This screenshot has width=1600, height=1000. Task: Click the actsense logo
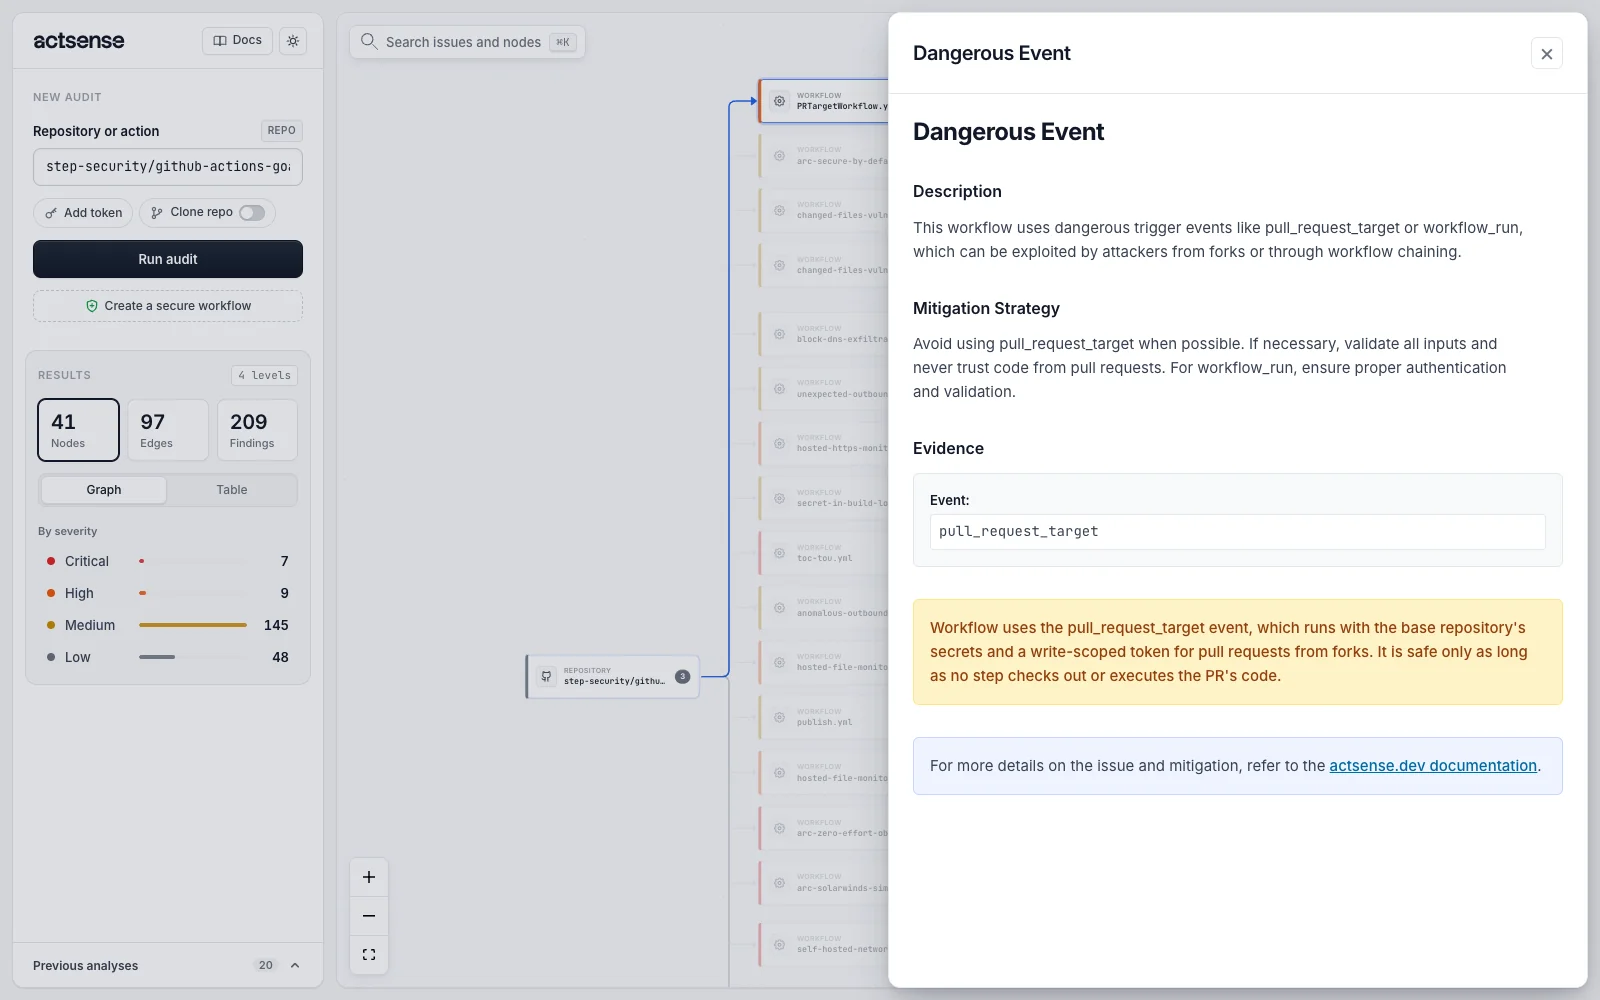click(79, 41)
